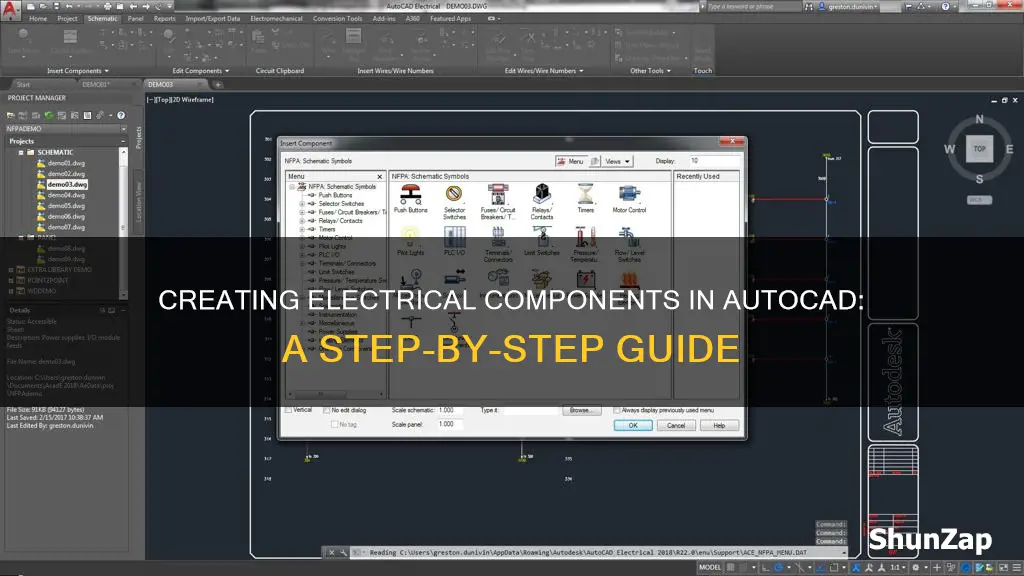Screen dimensions: 1024x576
Task: Expand Edit Wires/Wire Numbers panel dropdown
Action: pos(544,71)
